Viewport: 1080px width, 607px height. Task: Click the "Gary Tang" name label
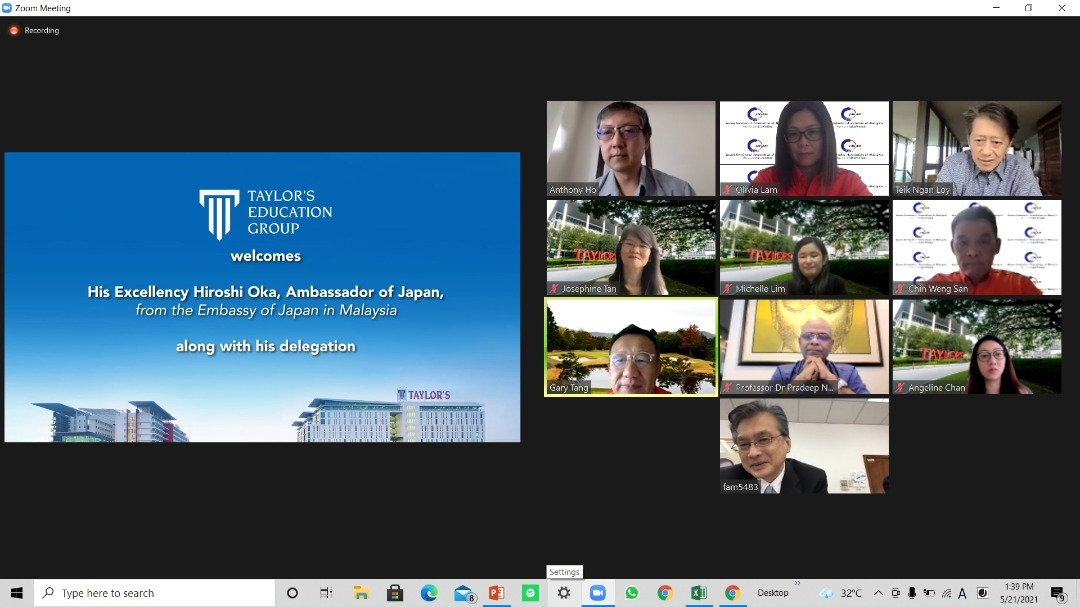(x=569, y=388)
